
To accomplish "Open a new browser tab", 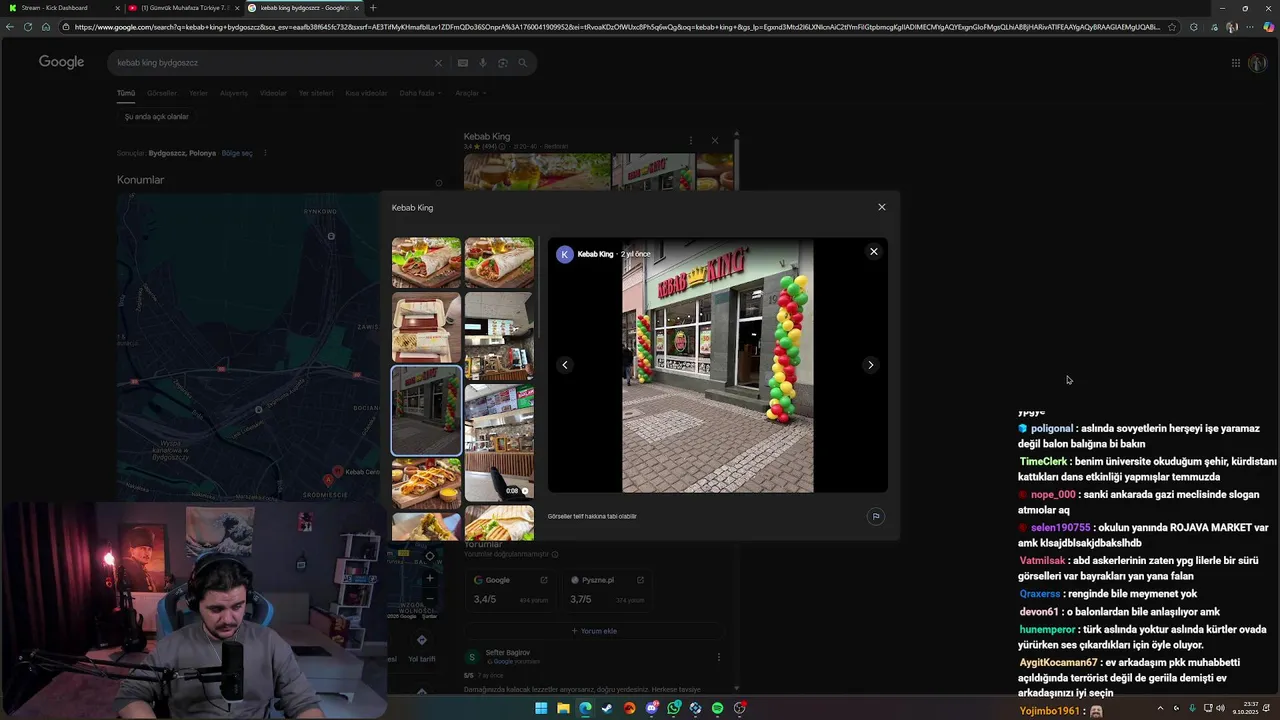I will [373, 8].
